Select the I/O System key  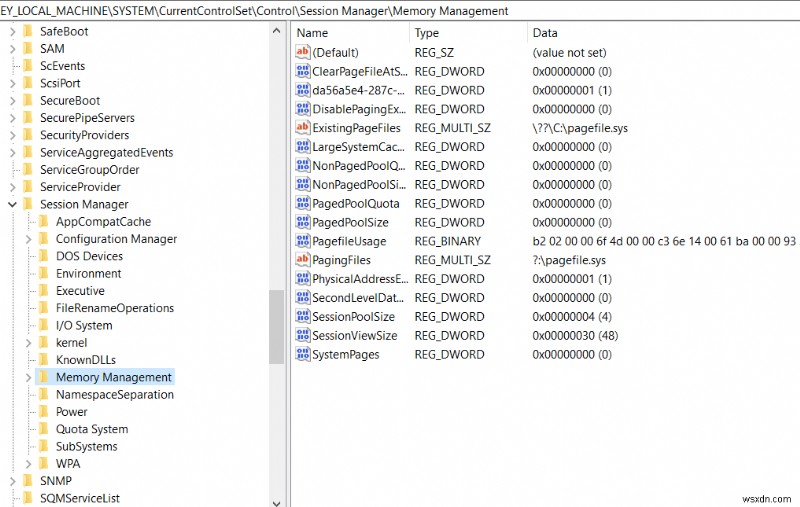coord(84,325)
